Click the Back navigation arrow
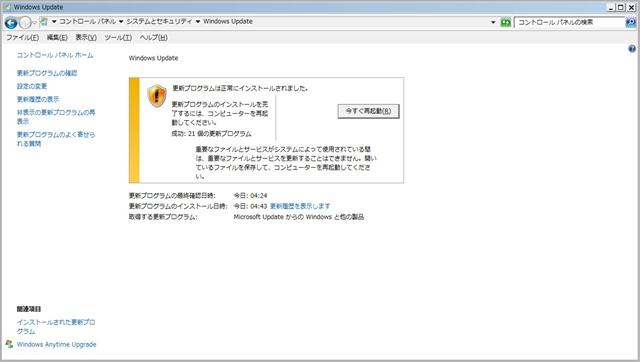 click(11, 23)
